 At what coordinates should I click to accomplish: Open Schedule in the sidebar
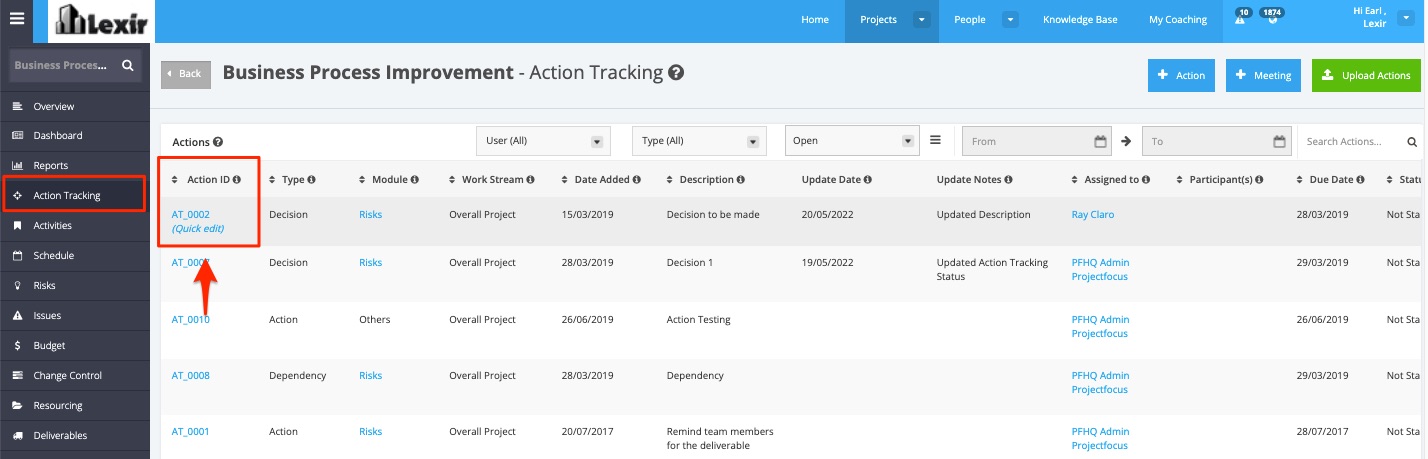(75, 255)
